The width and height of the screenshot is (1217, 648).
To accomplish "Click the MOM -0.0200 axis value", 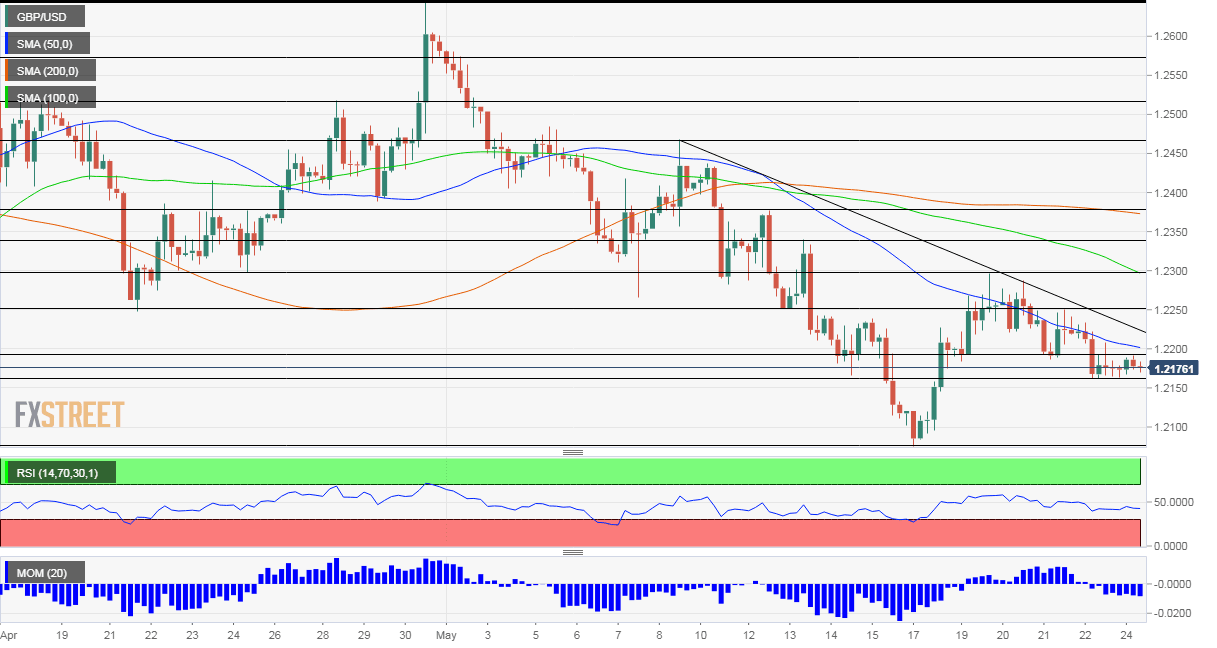I will tap(1173, 612).
